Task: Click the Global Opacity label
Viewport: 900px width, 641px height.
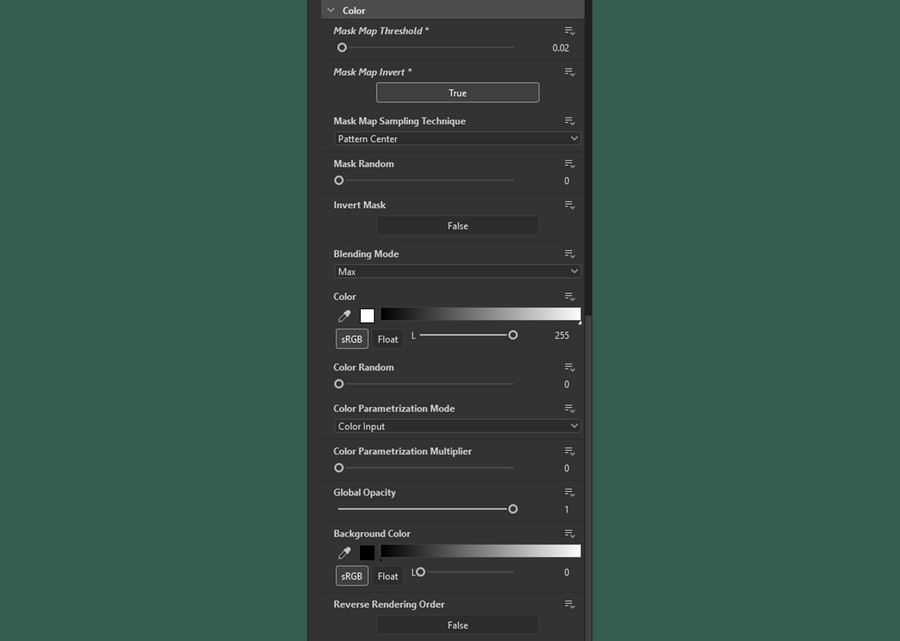Action: pyautogui.click(x=364, y=492)
